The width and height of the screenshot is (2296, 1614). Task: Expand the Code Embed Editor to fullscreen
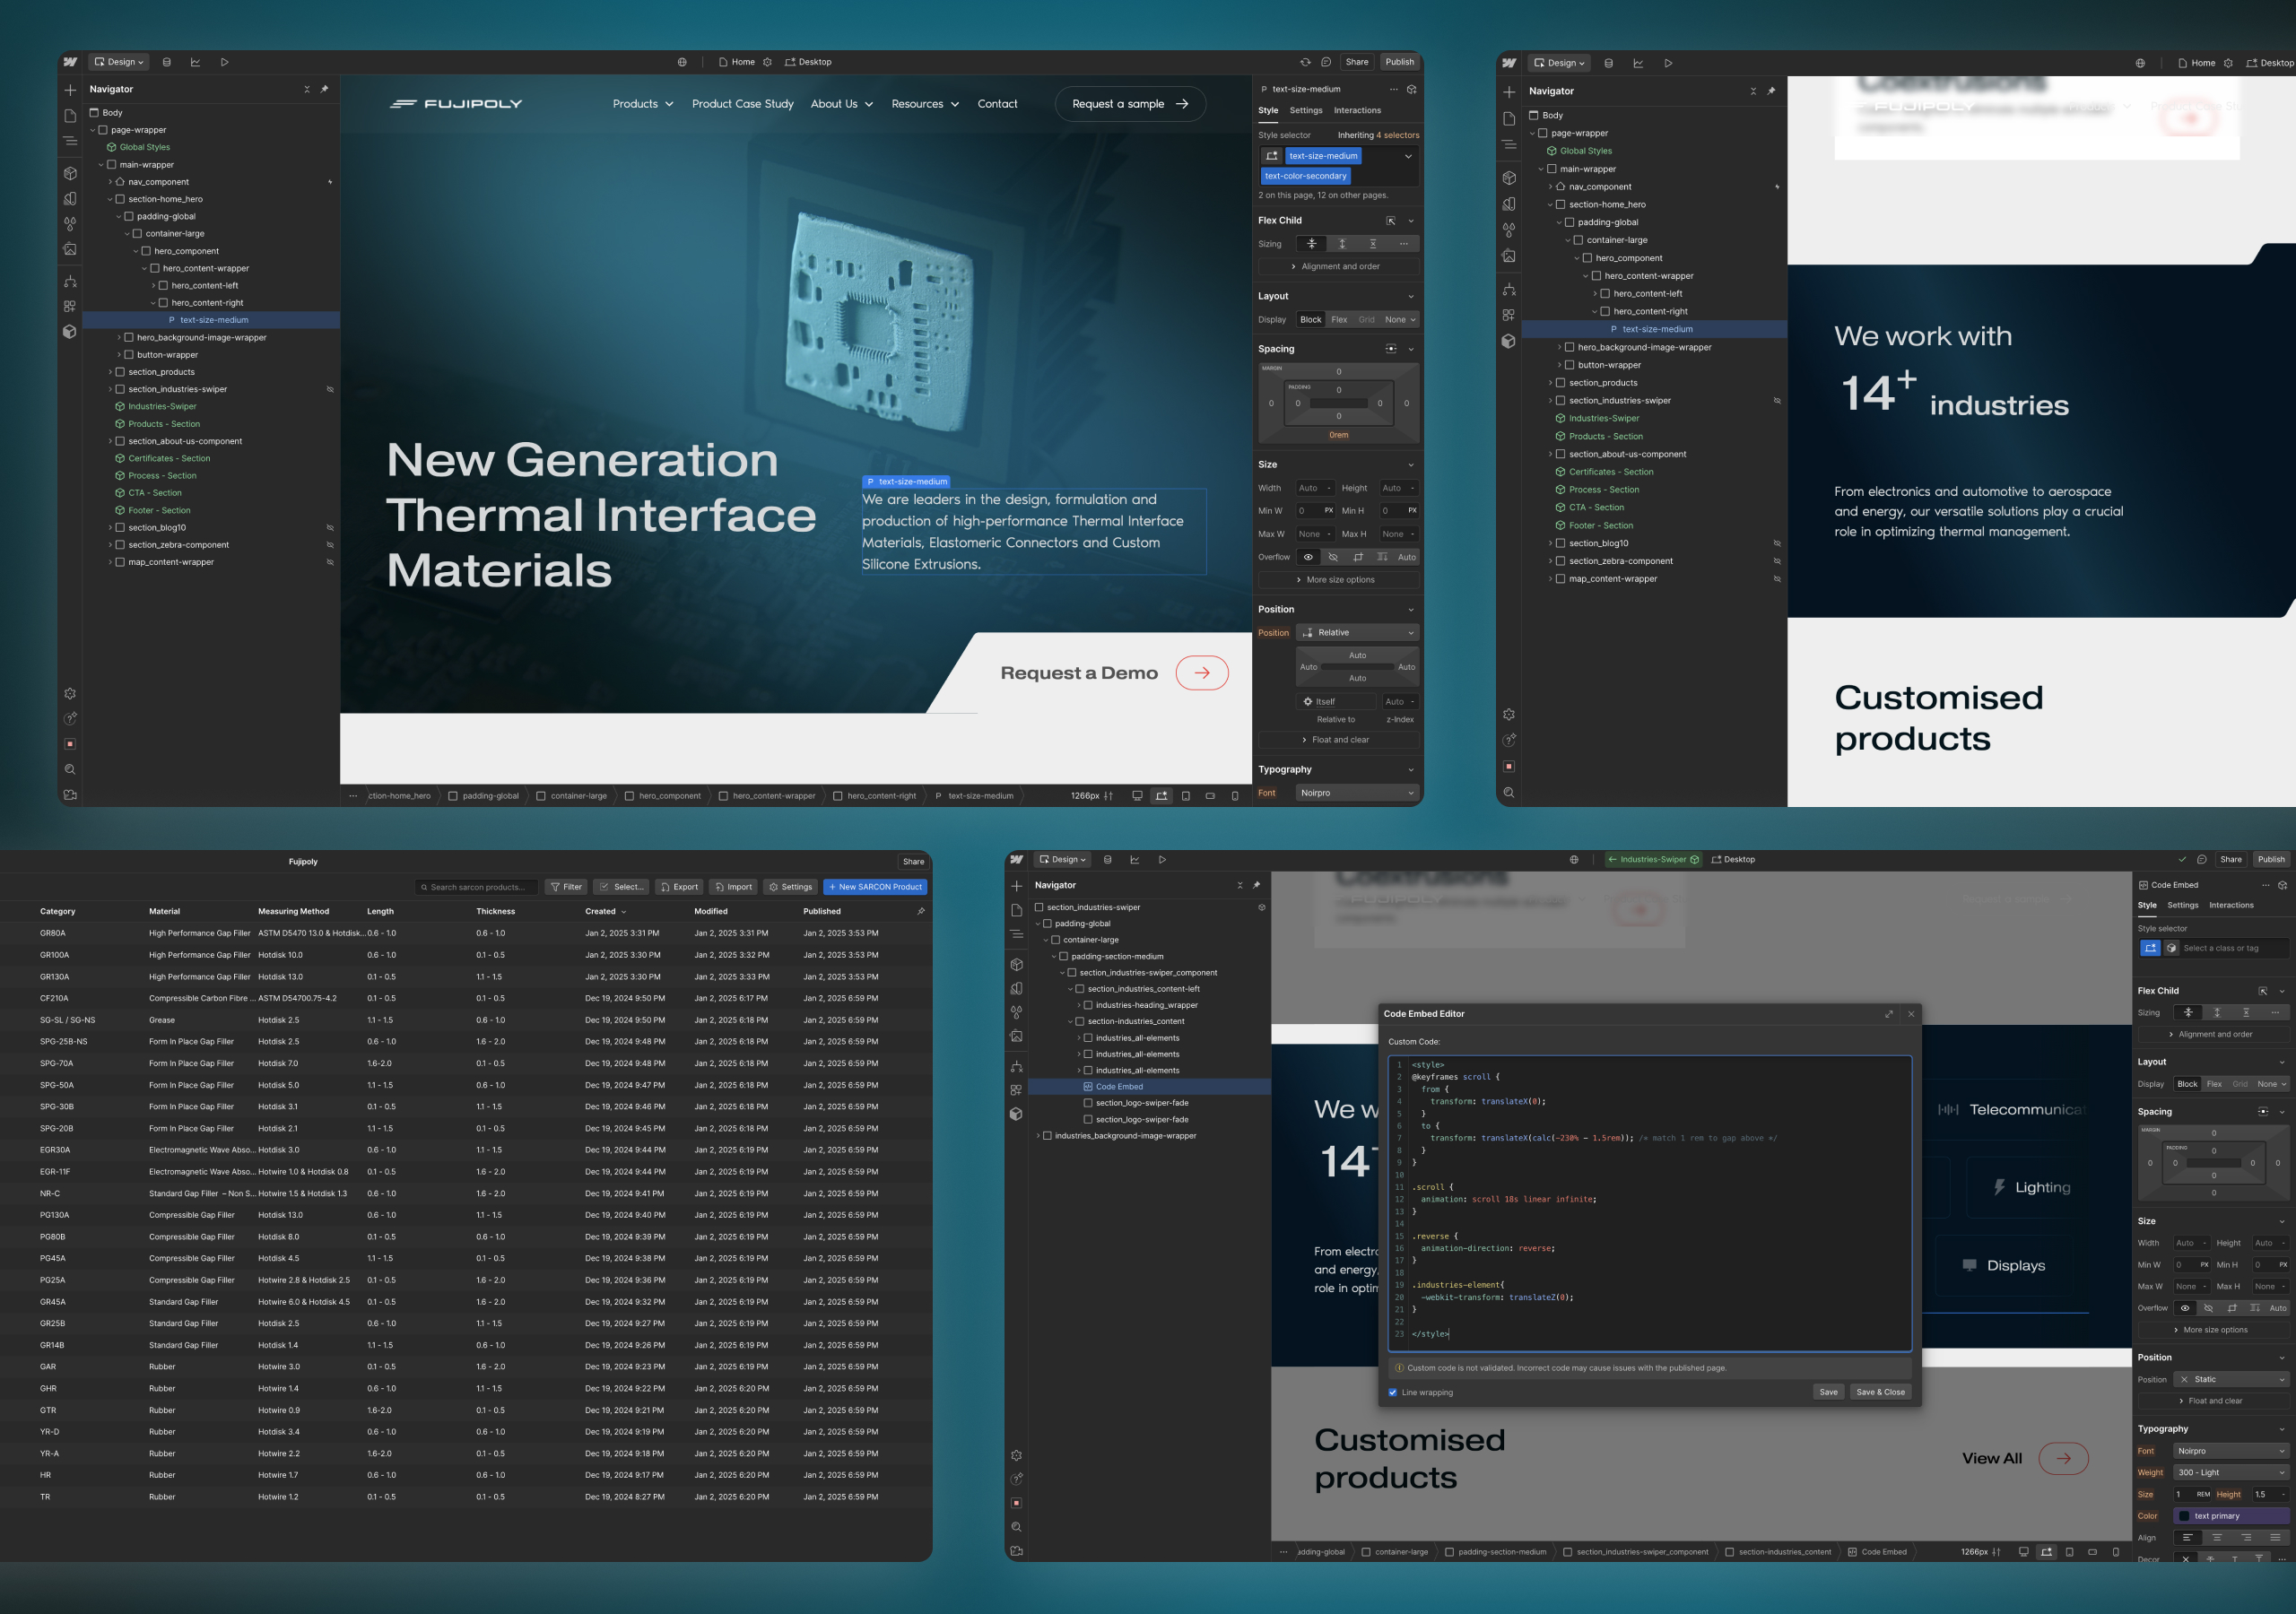pyautogui.click(x=1889, y=1014)
